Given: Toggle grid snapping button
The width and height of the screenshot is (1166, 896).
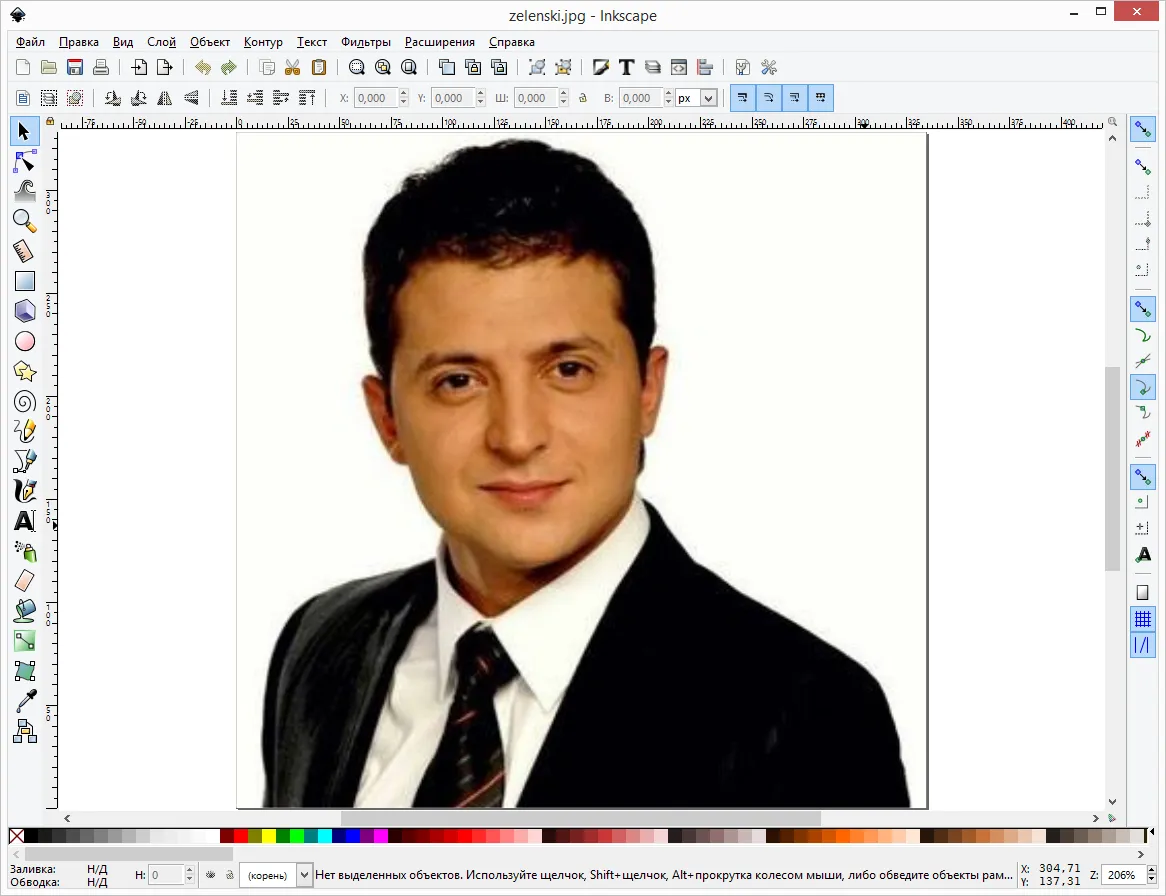Looking at the screenshot, I should click(1143, 619).
